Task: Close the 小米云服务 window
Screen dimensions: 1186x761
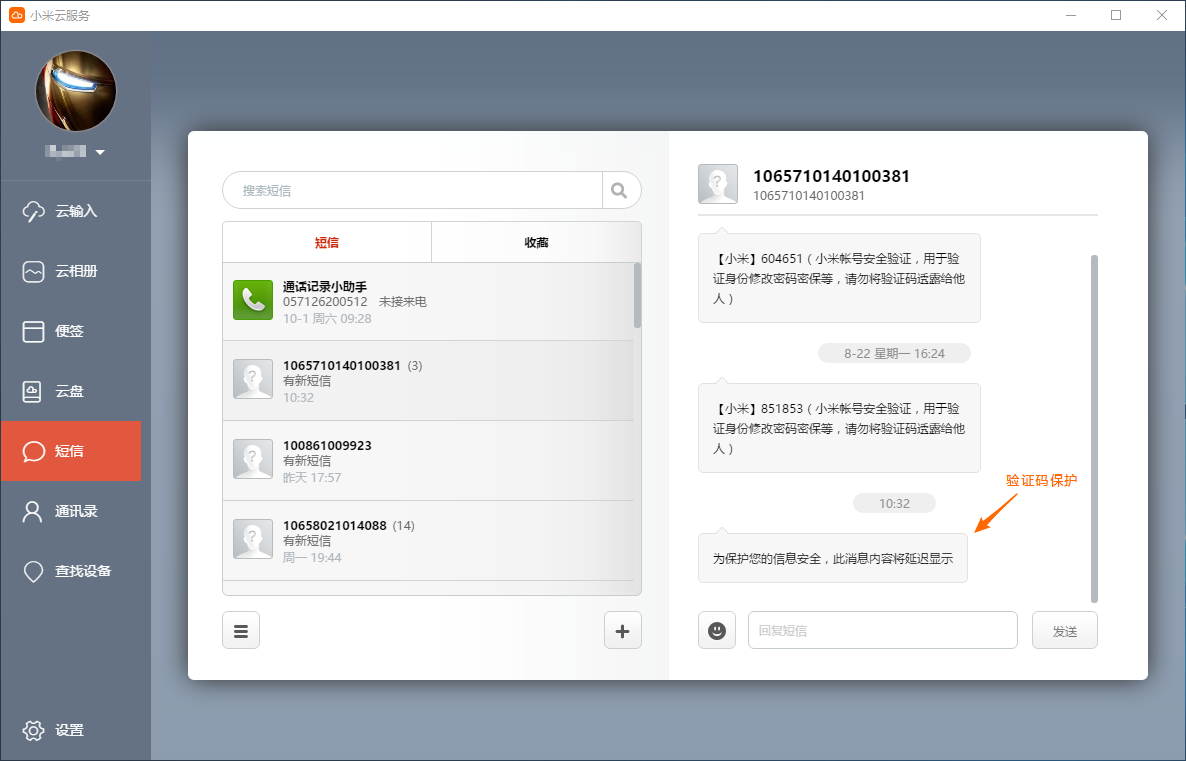Action: point(1162,15)
